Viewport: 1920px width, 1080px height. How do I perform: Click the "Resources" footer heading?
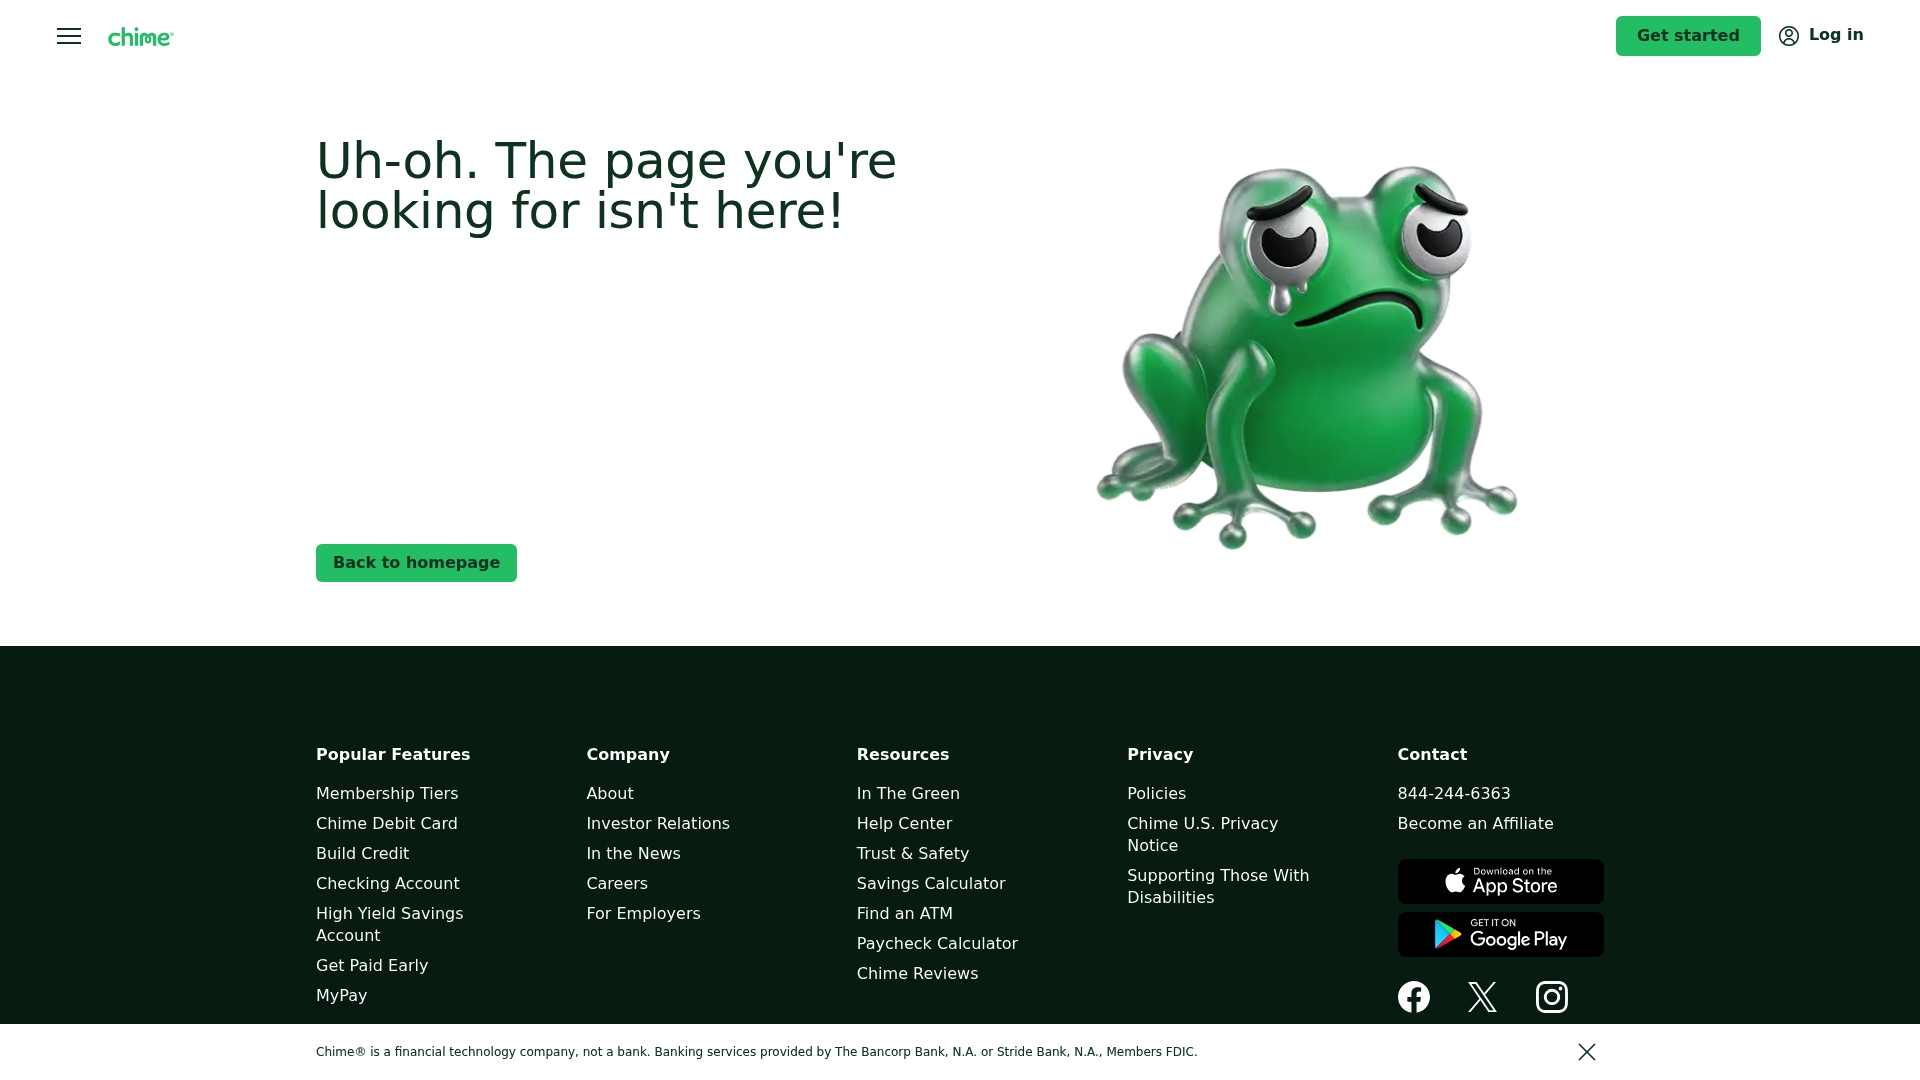[x=903, y=755]
